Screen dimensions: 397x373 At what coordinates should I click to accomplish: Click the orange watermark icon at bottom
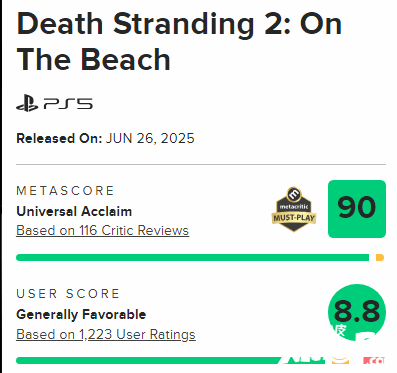[x=340, y=360]
